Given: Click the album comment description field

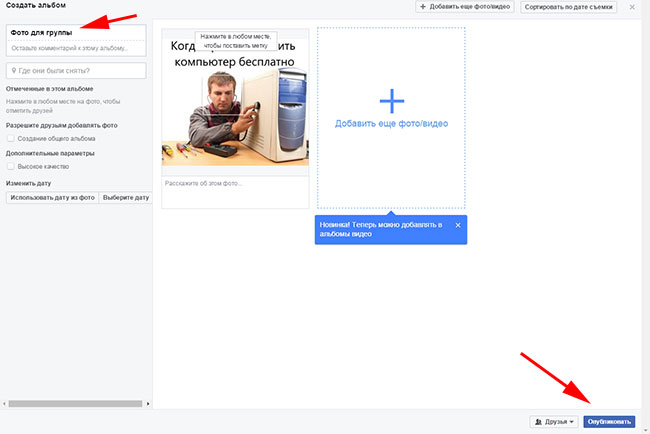Looking at the screenshot, I should coord(76,47).
